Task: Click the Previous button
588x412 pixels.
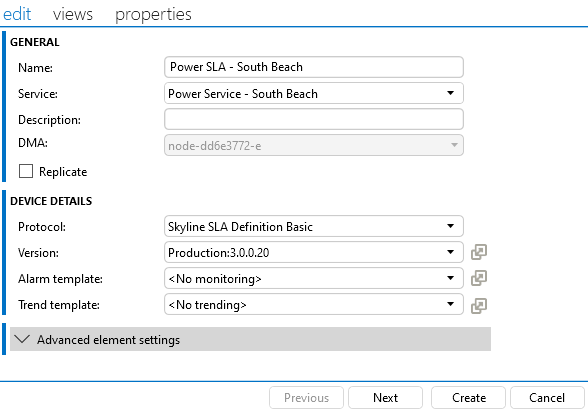Action: pyautogui.click(x=306, y=398)
